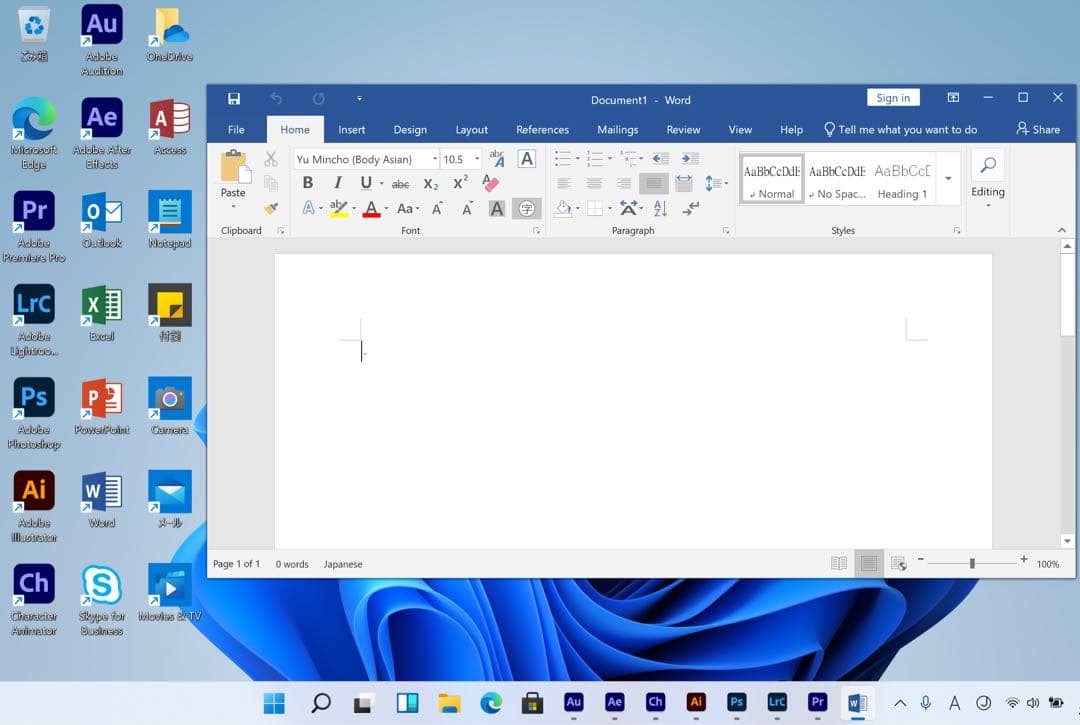Image resolution: width=1080 pixels, height=725 pixels.
Task: Apply the Subscript format
Action: click(431, 183)
